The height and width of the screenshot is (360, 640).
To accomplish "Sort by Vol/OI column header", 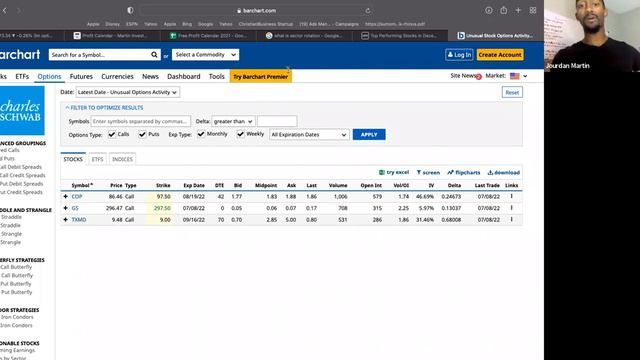I will pos(401,185).
